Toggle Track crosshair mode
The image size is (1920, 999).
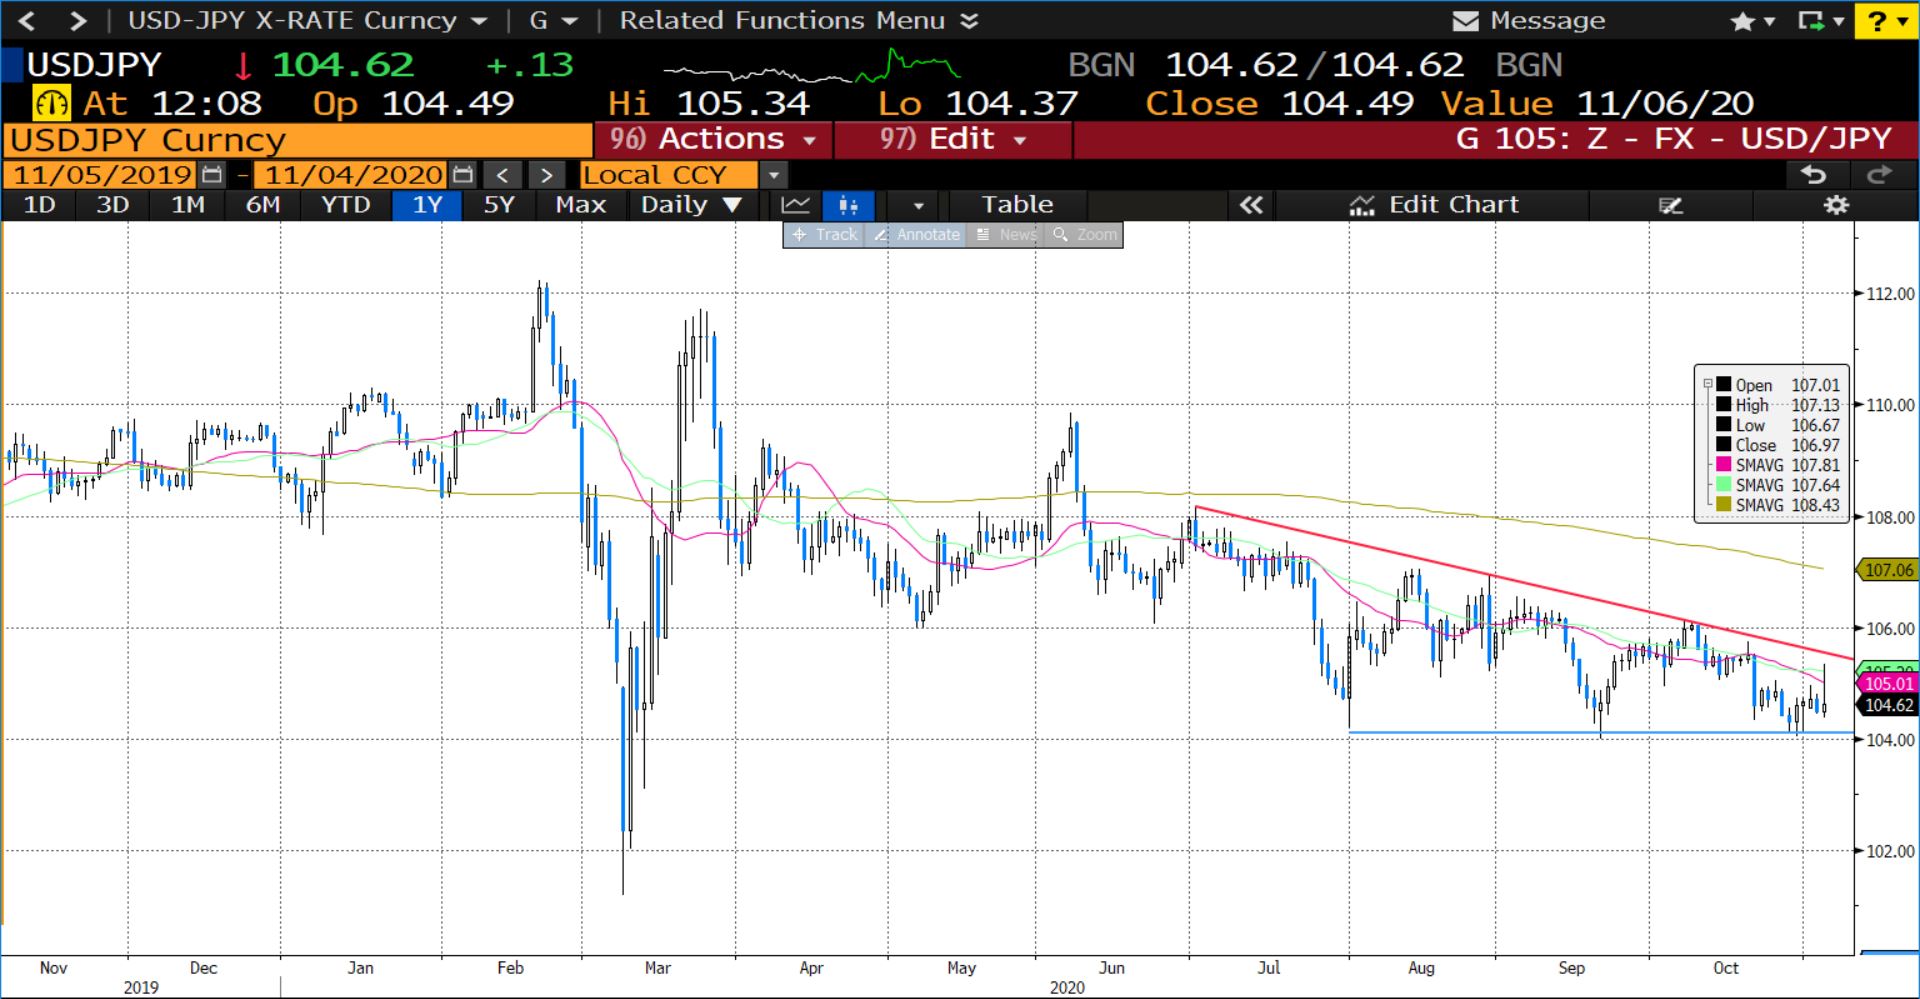coord(825,235)
